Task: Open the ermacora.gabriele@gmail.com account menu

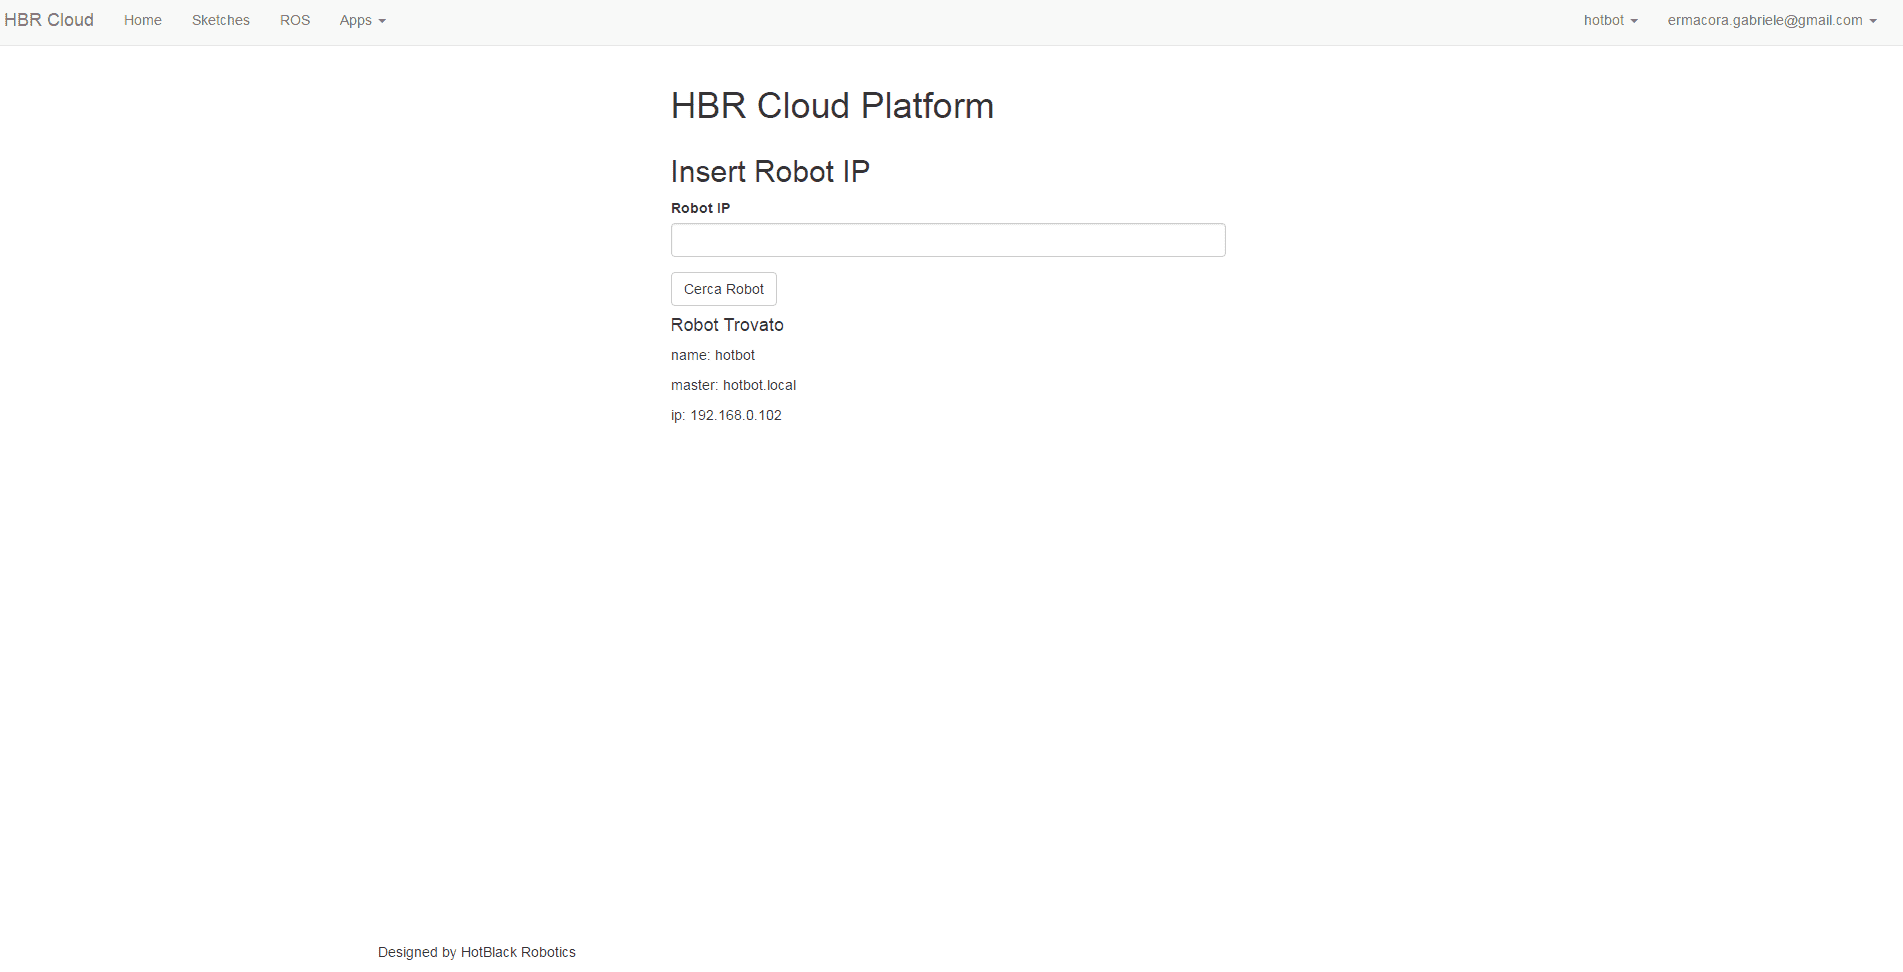Action: coord(1765,20)
